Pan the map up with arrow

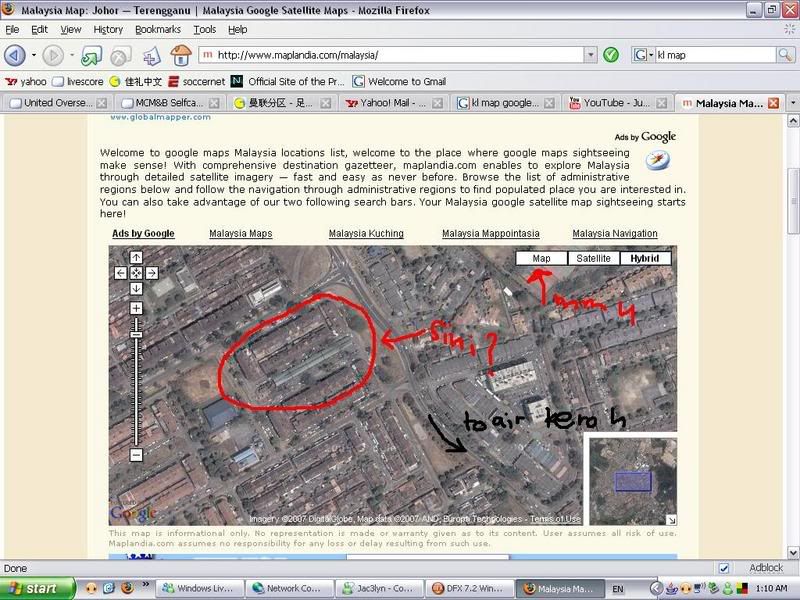pyautogui.click(x=136, y=258)
